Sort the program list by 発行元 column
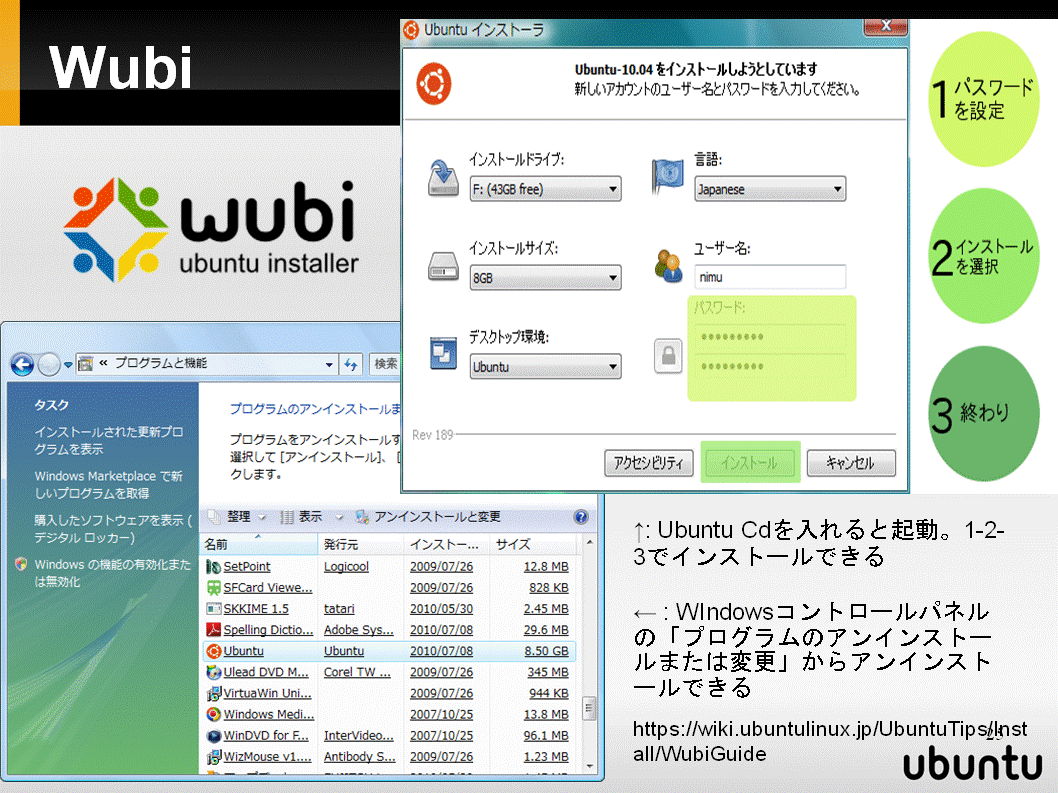Image resolution: width=1058 pixels, height=793 pixels. (360, 544)
